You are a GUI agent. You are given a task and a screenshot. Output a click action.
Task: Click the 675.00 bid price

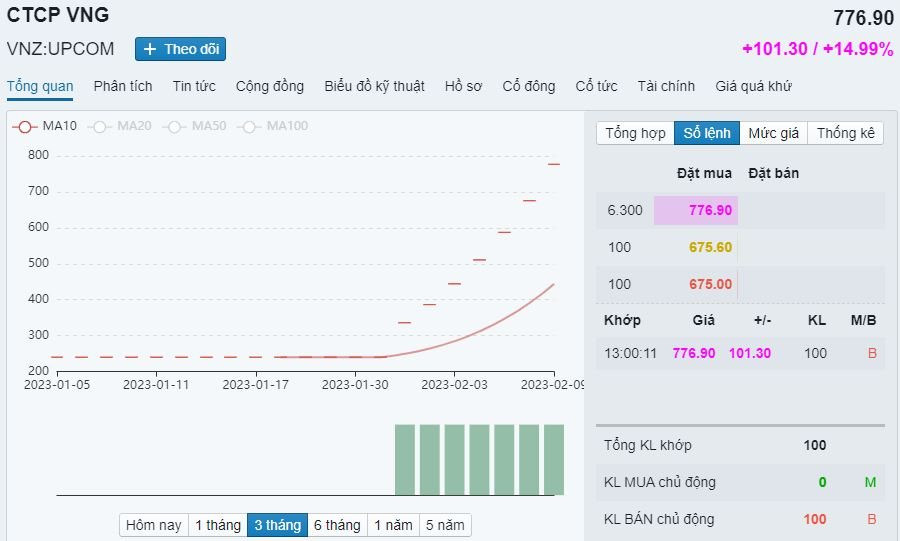pyautogui.click(x=710, y=284)
